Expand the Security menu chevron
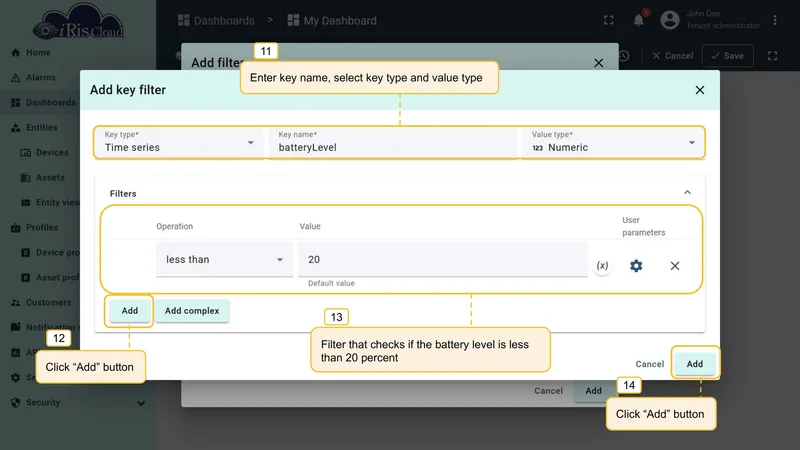 coord(141,403)
